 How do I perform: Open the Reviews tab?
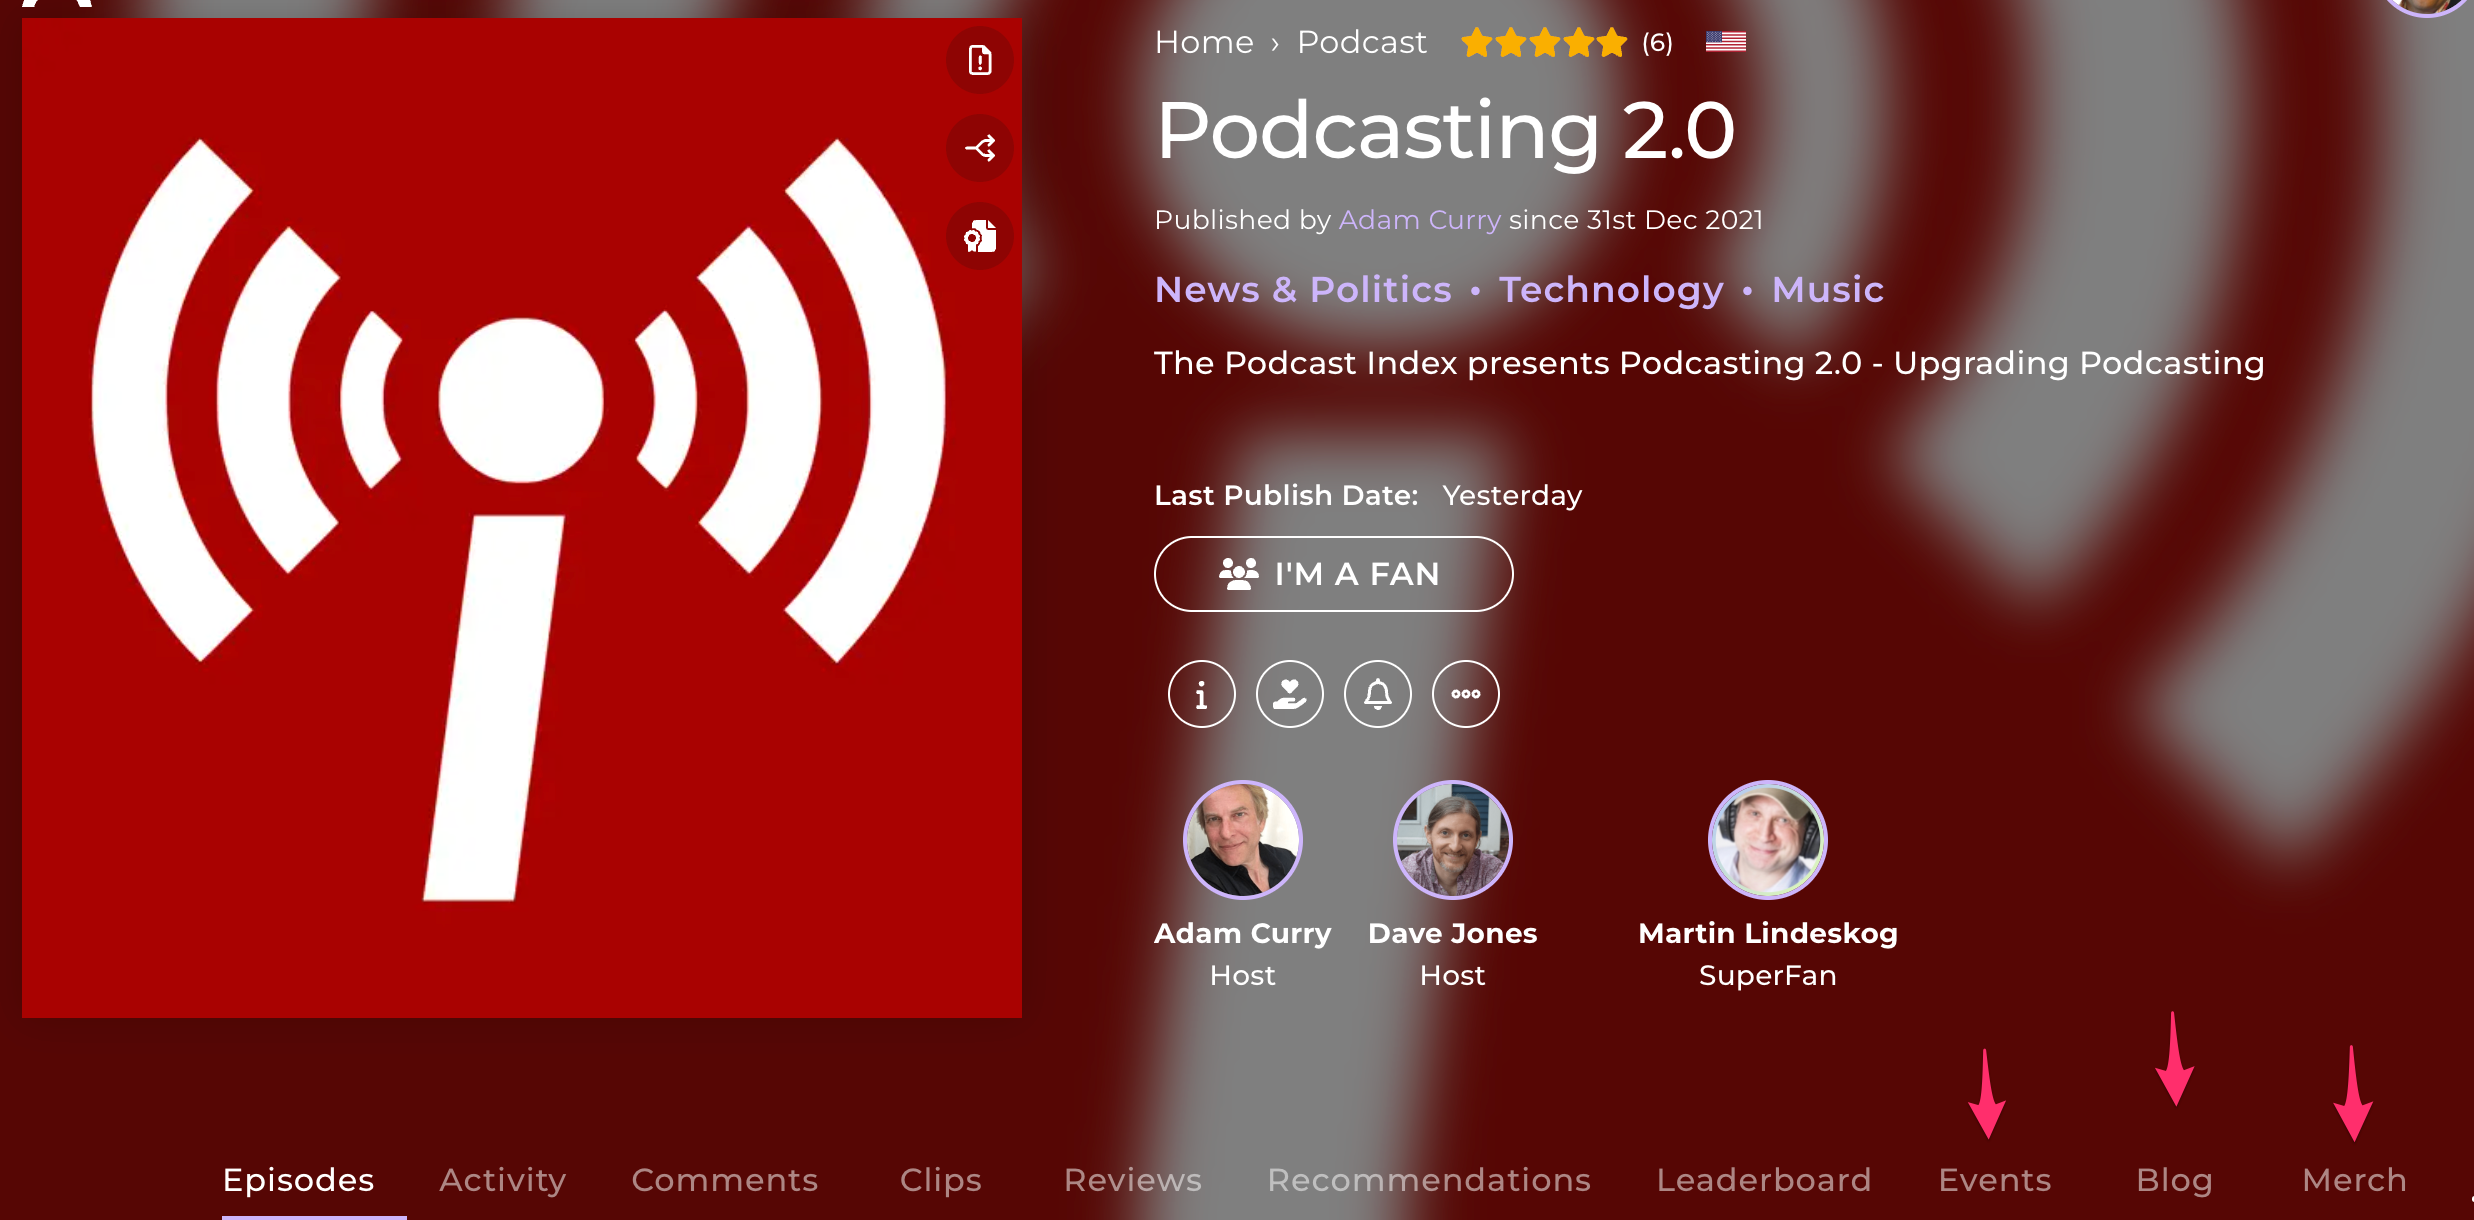(1132, 1180)
